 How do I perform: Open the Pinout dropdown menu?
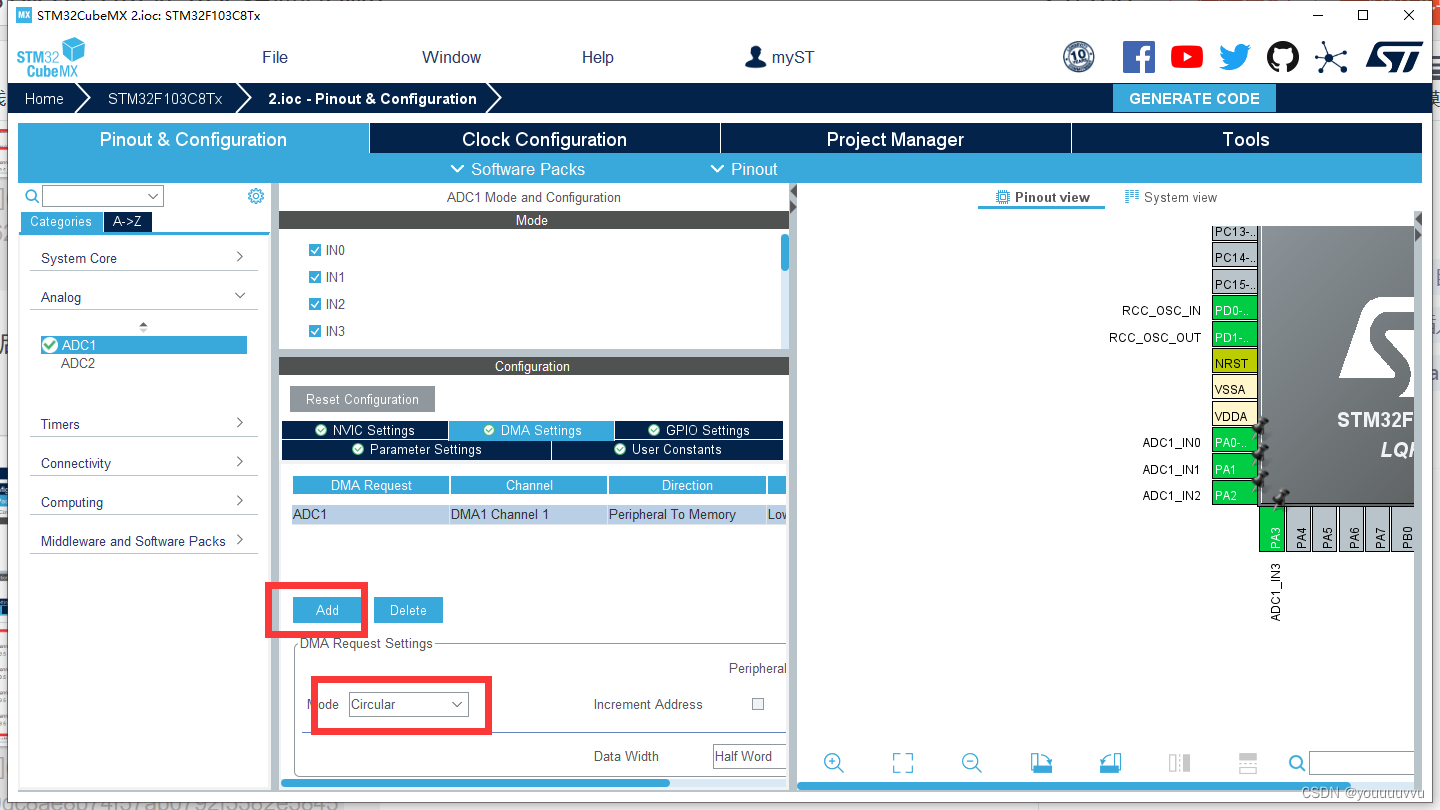click(744, 169)
